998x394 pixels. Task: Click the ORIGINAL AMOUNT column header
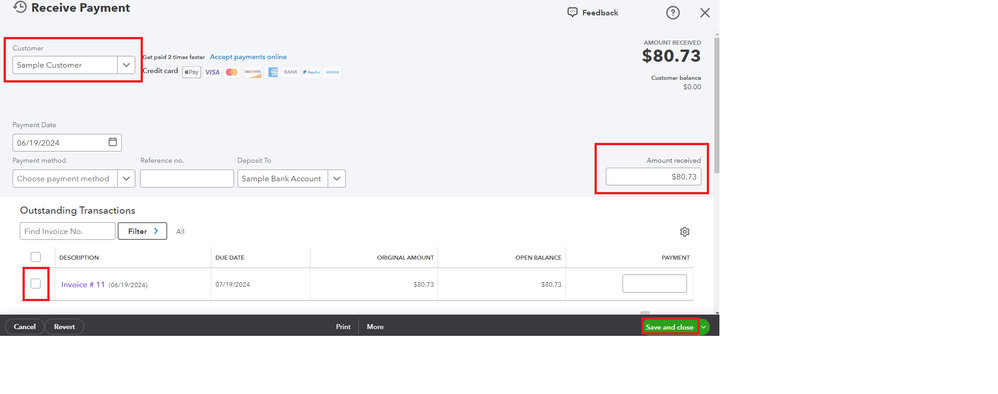405,258
